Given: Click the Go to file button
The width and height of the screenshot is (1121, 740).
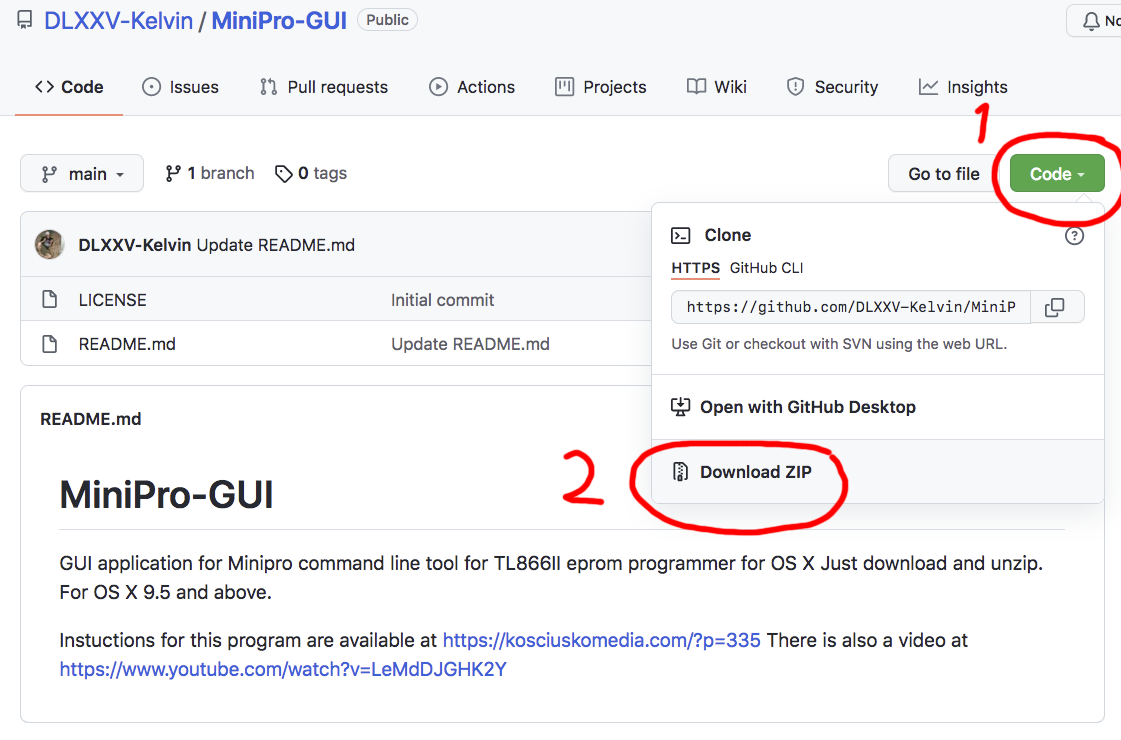Looking at the screenshot, I should click(x=944, y=174).
